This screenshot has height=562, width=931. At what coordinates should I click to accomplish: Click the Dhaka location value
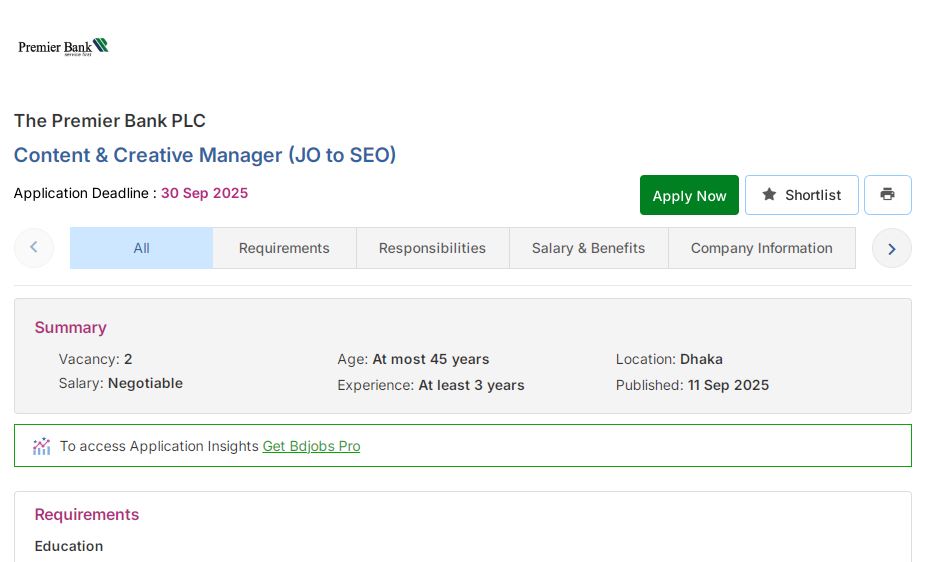tap(701, 359)
